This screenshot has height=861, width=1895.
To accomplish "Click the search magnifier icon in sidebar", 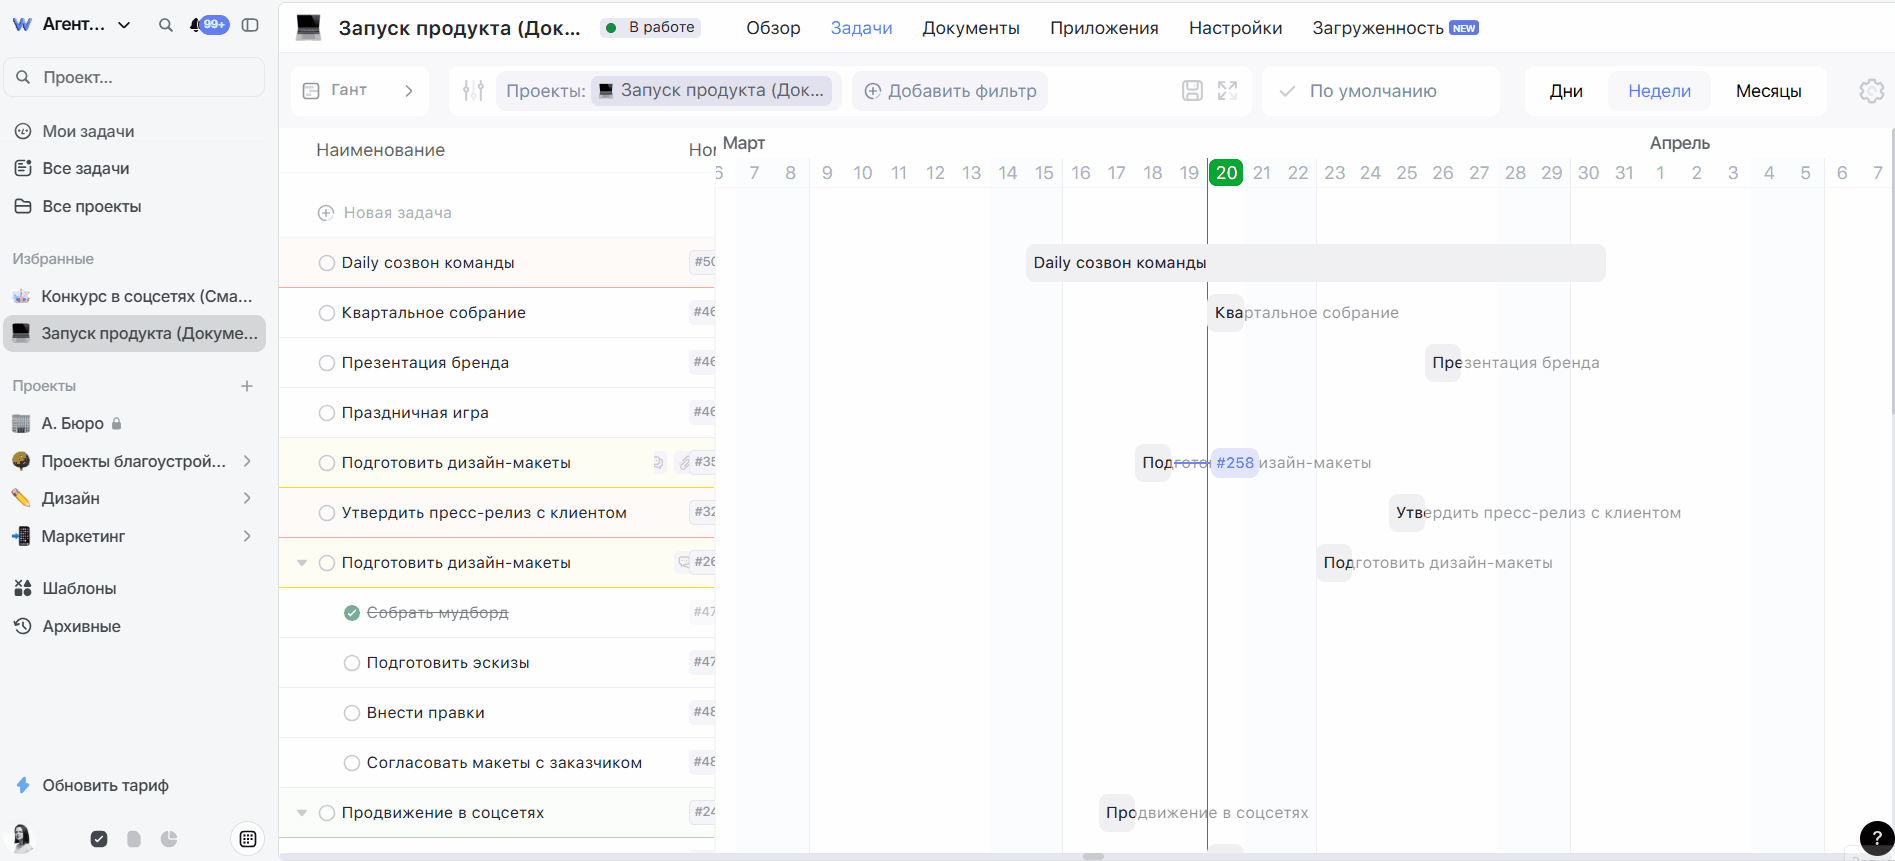I will pos(166,25).
